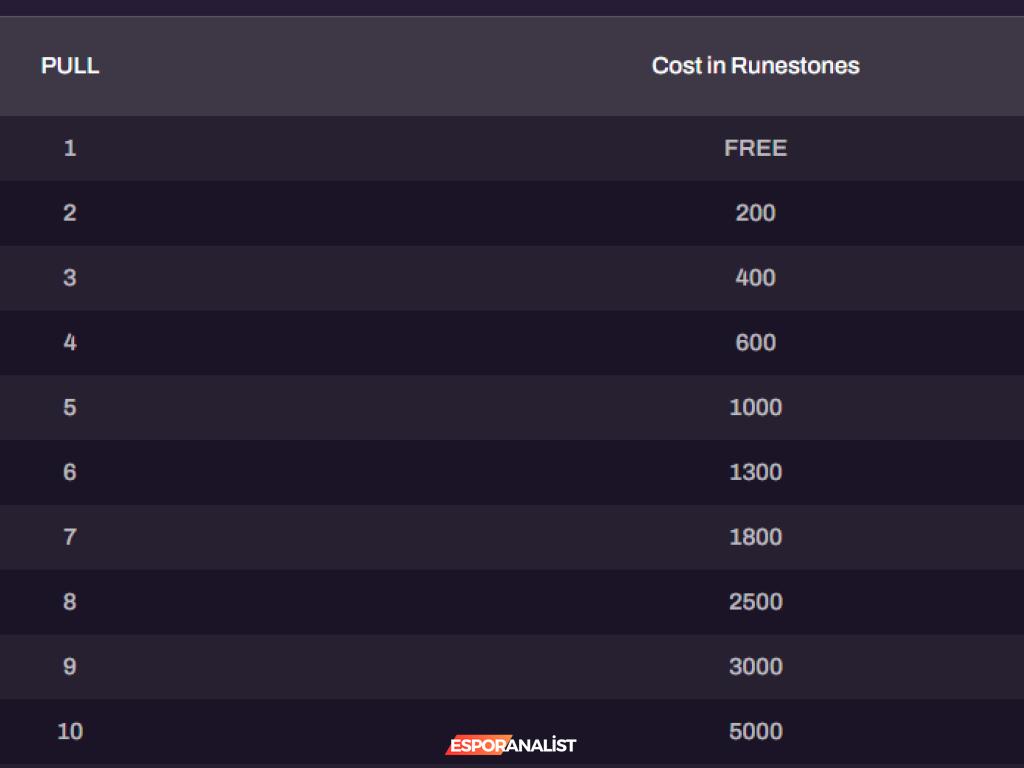This screenshot has height=768, width=1024.
Task: Click the Cost in Runestones header
Action: 755,66
